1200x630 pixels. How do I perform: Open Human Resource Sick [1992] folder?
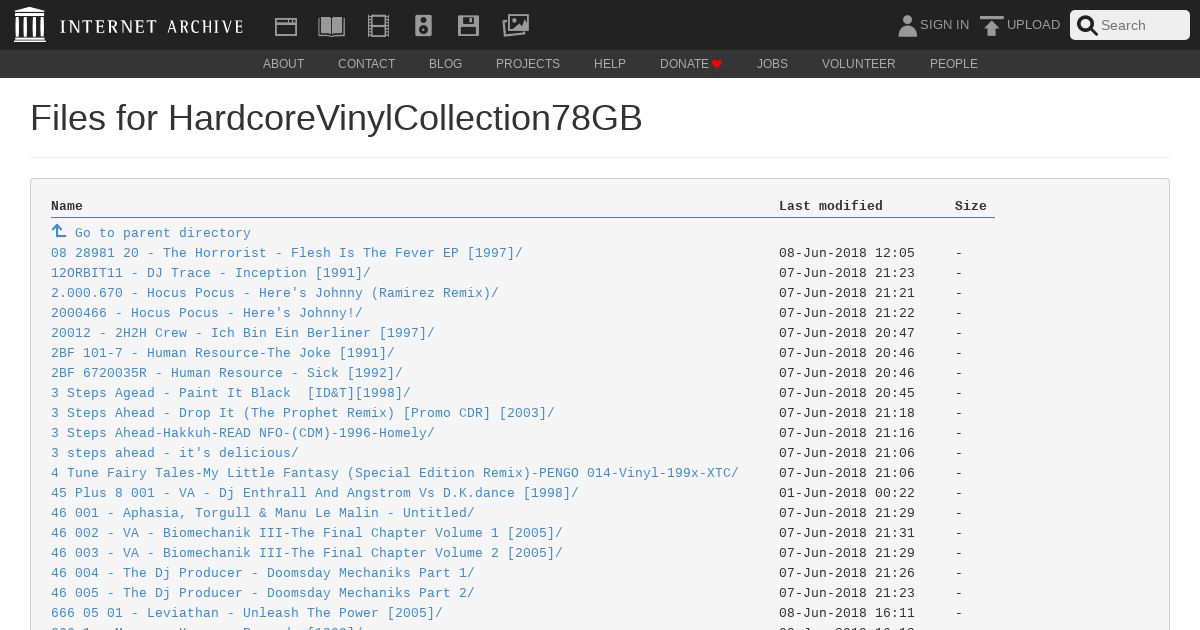227,373
